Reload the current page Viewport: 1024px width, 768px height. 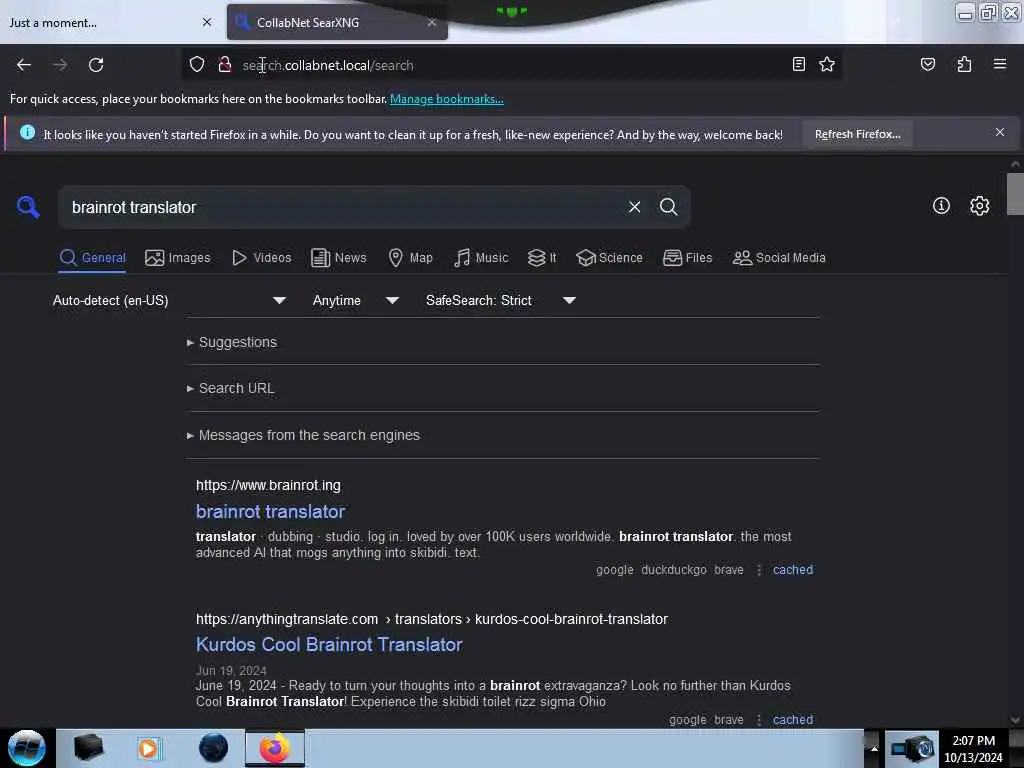96,65
